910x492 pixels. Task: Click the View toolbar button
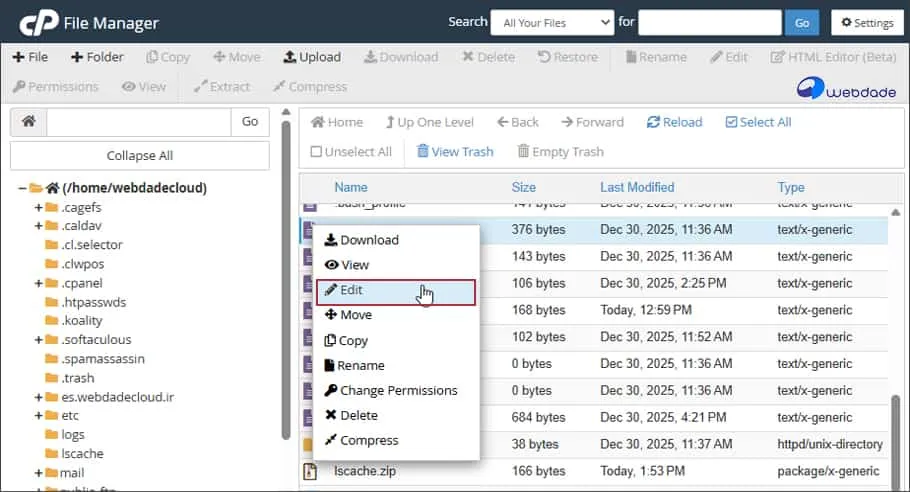tap(144, 86)
